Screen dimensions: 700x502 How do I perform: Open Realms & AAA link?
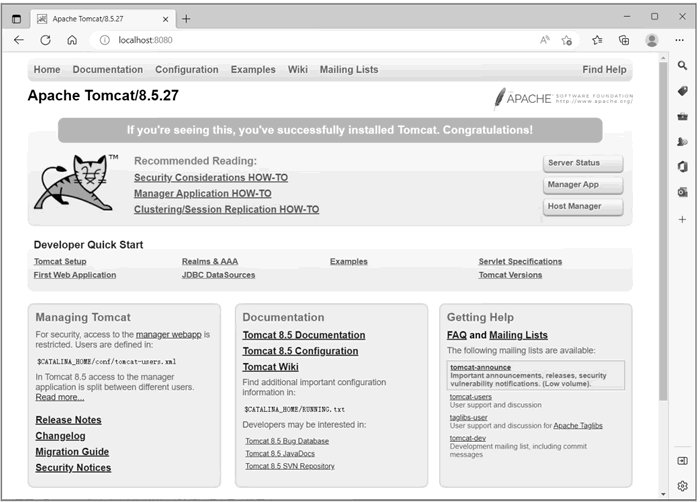(210, 262)
